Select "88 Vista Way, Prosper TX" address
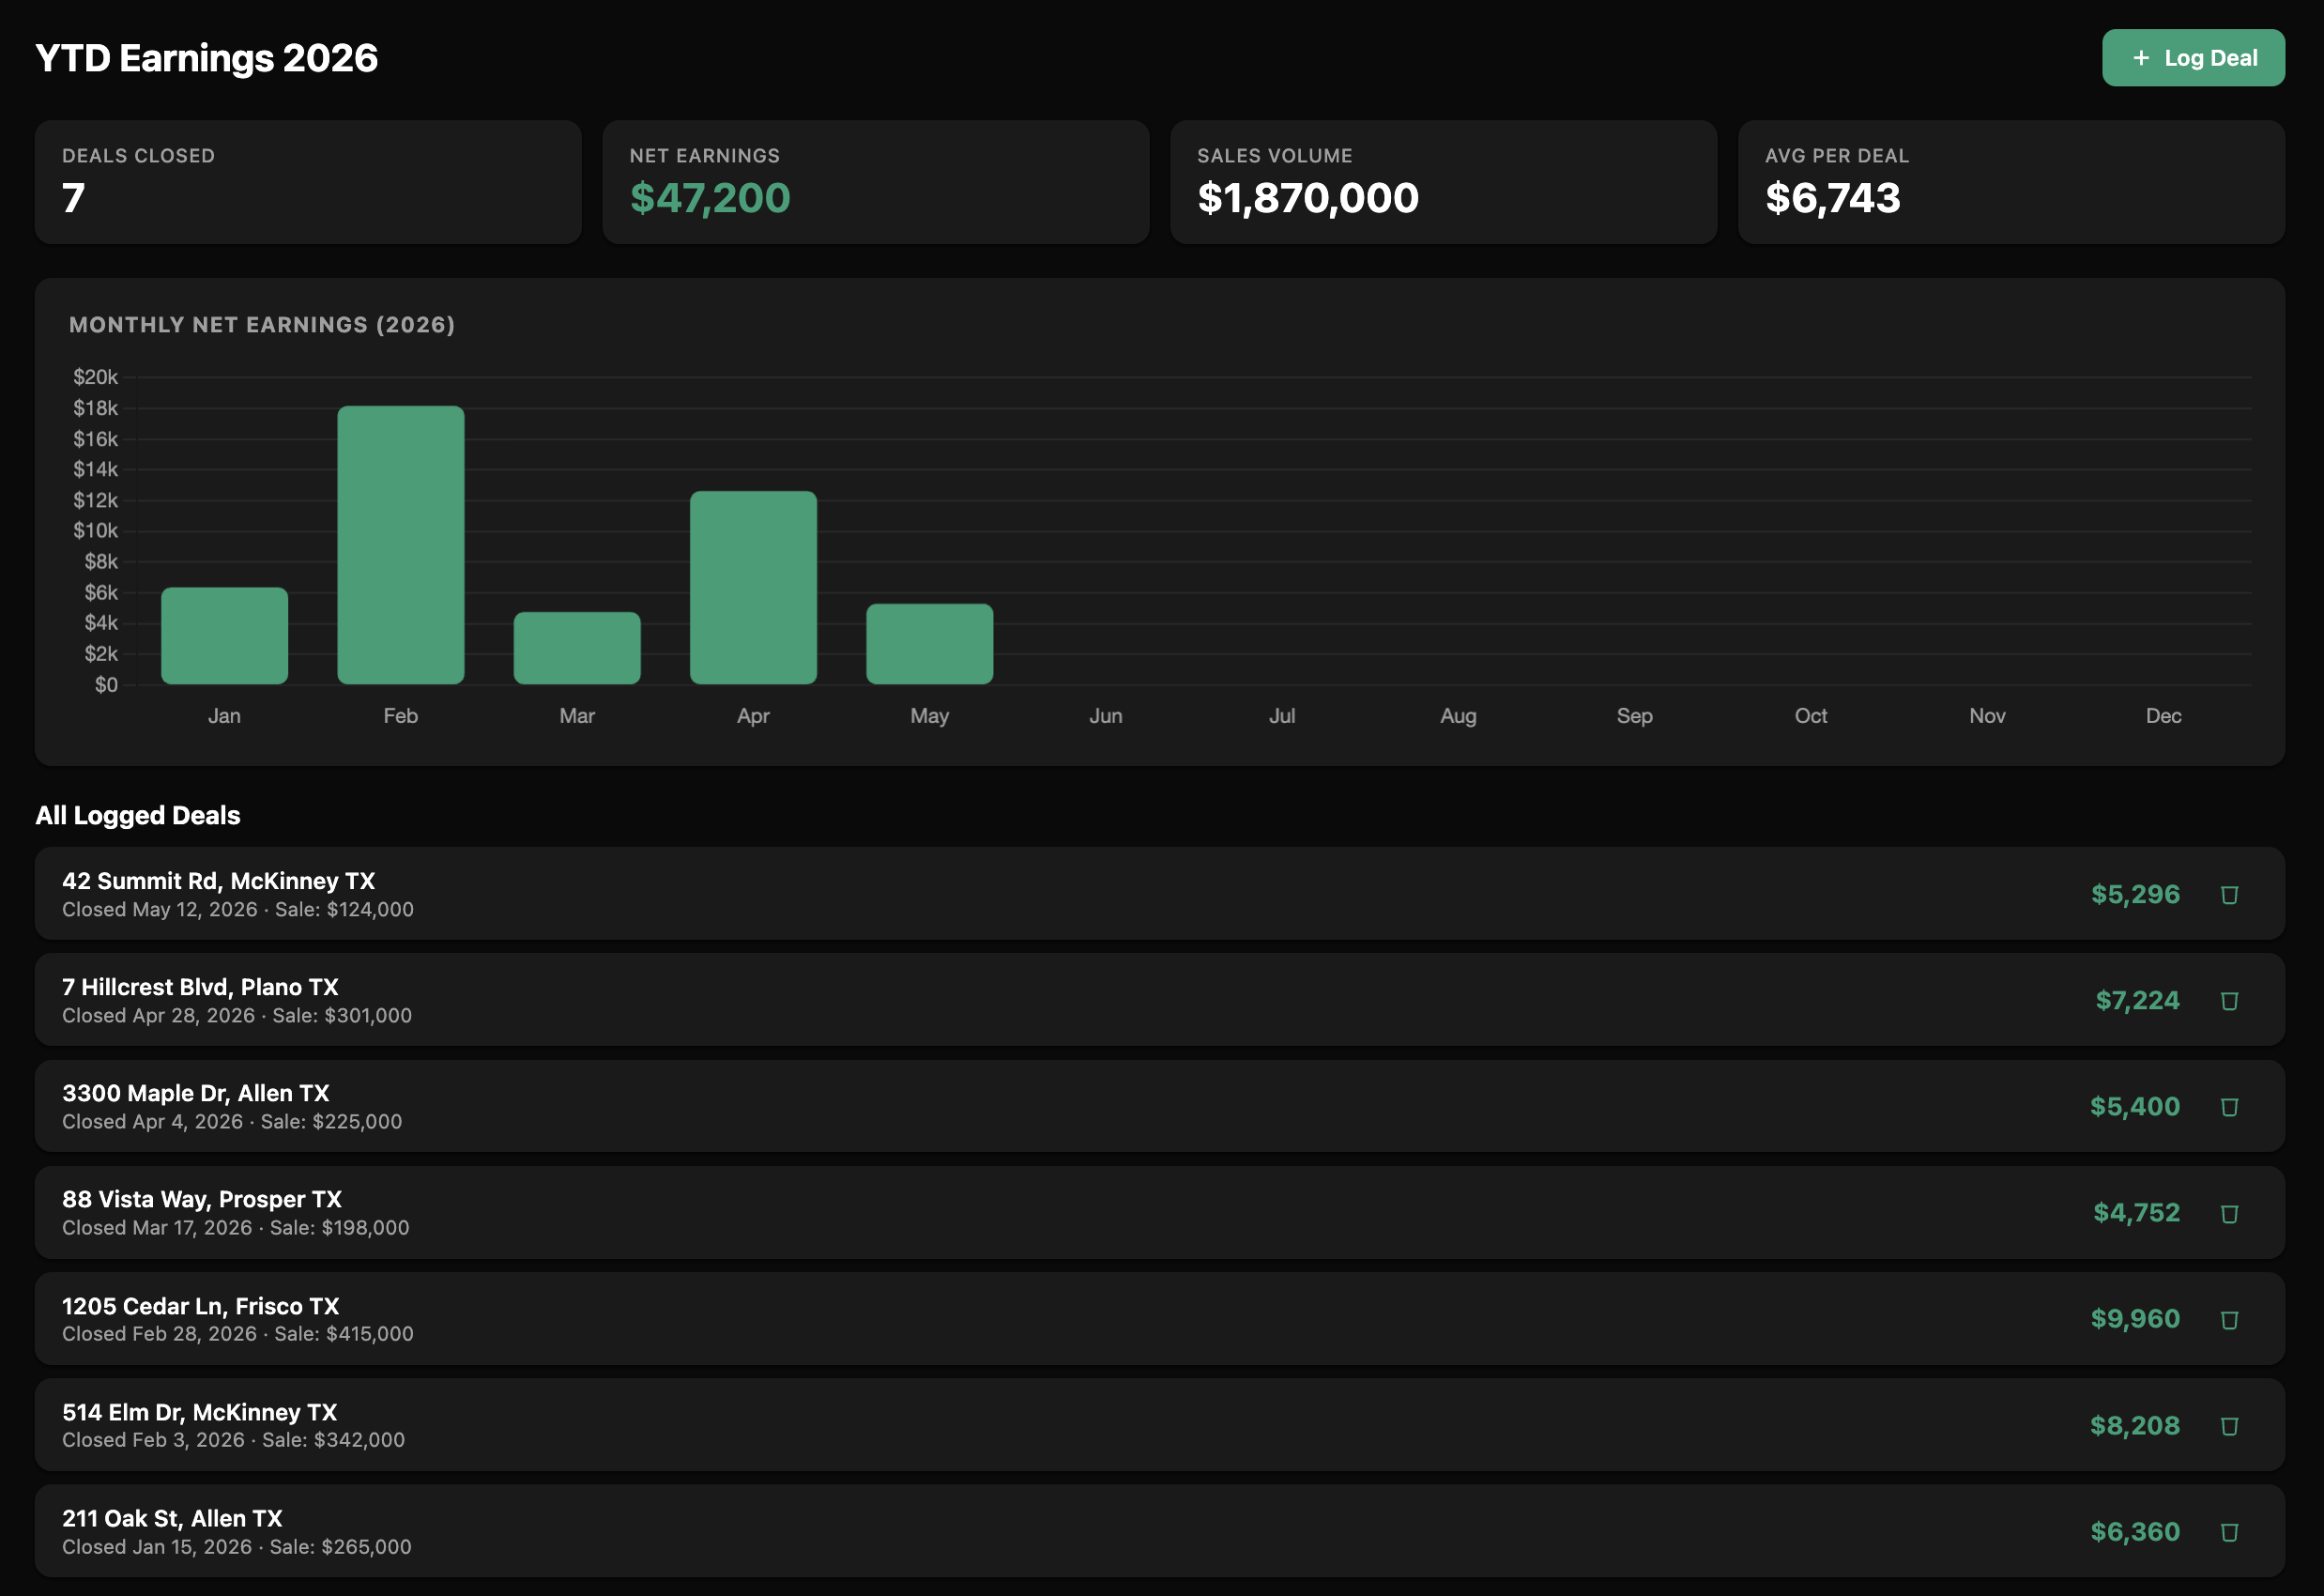The image size is (2324, 1596). 202,1199
